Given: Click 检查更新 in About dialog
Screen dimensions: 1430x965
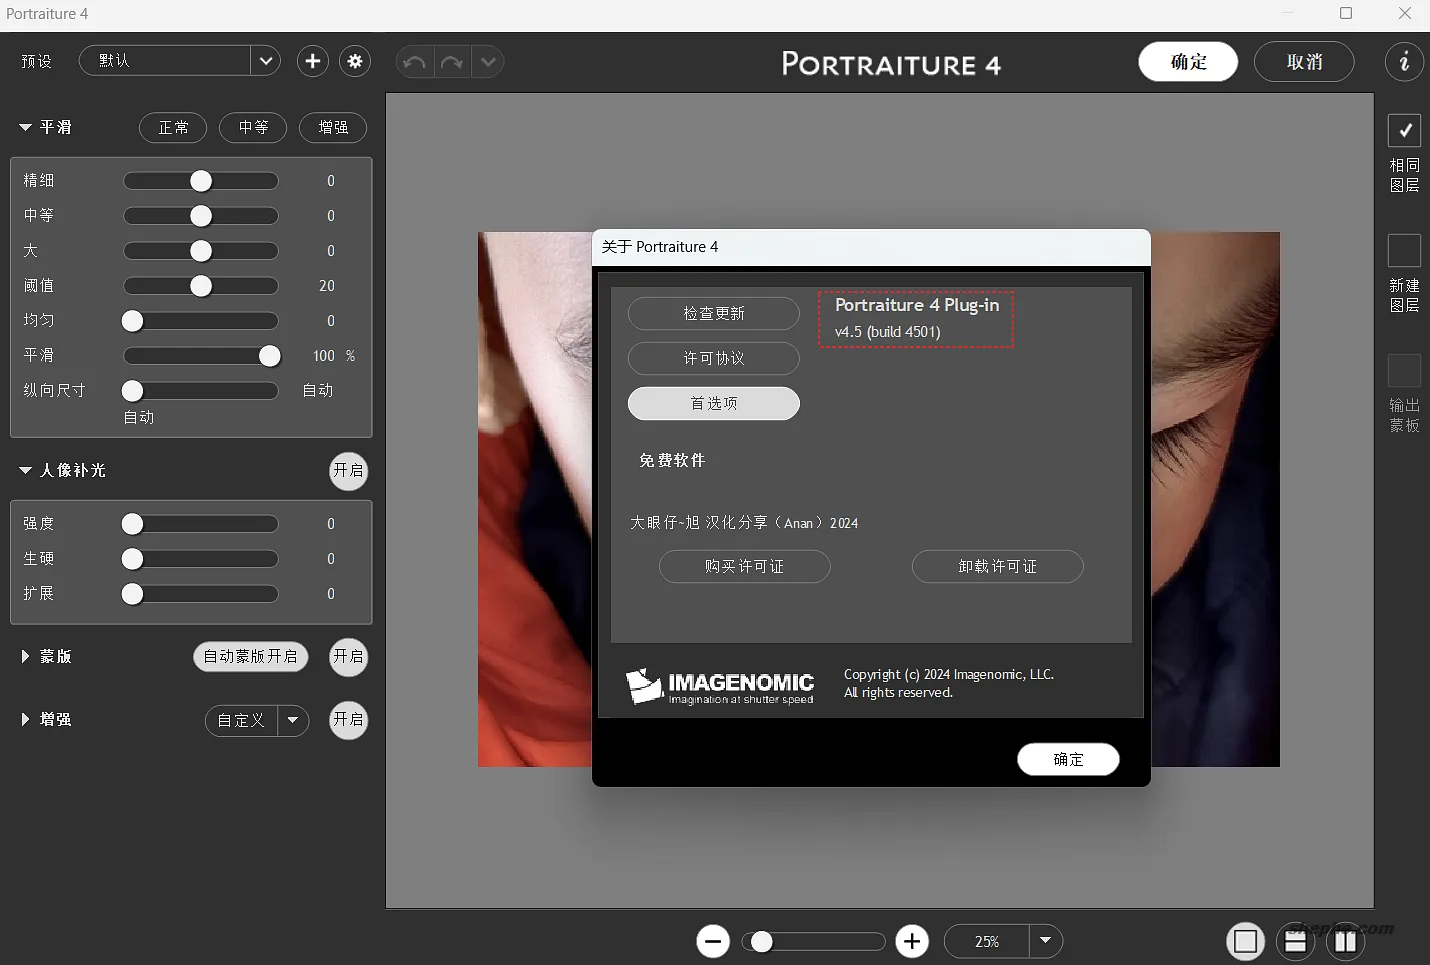Looking at the screenshot, I should click(713, 313).
